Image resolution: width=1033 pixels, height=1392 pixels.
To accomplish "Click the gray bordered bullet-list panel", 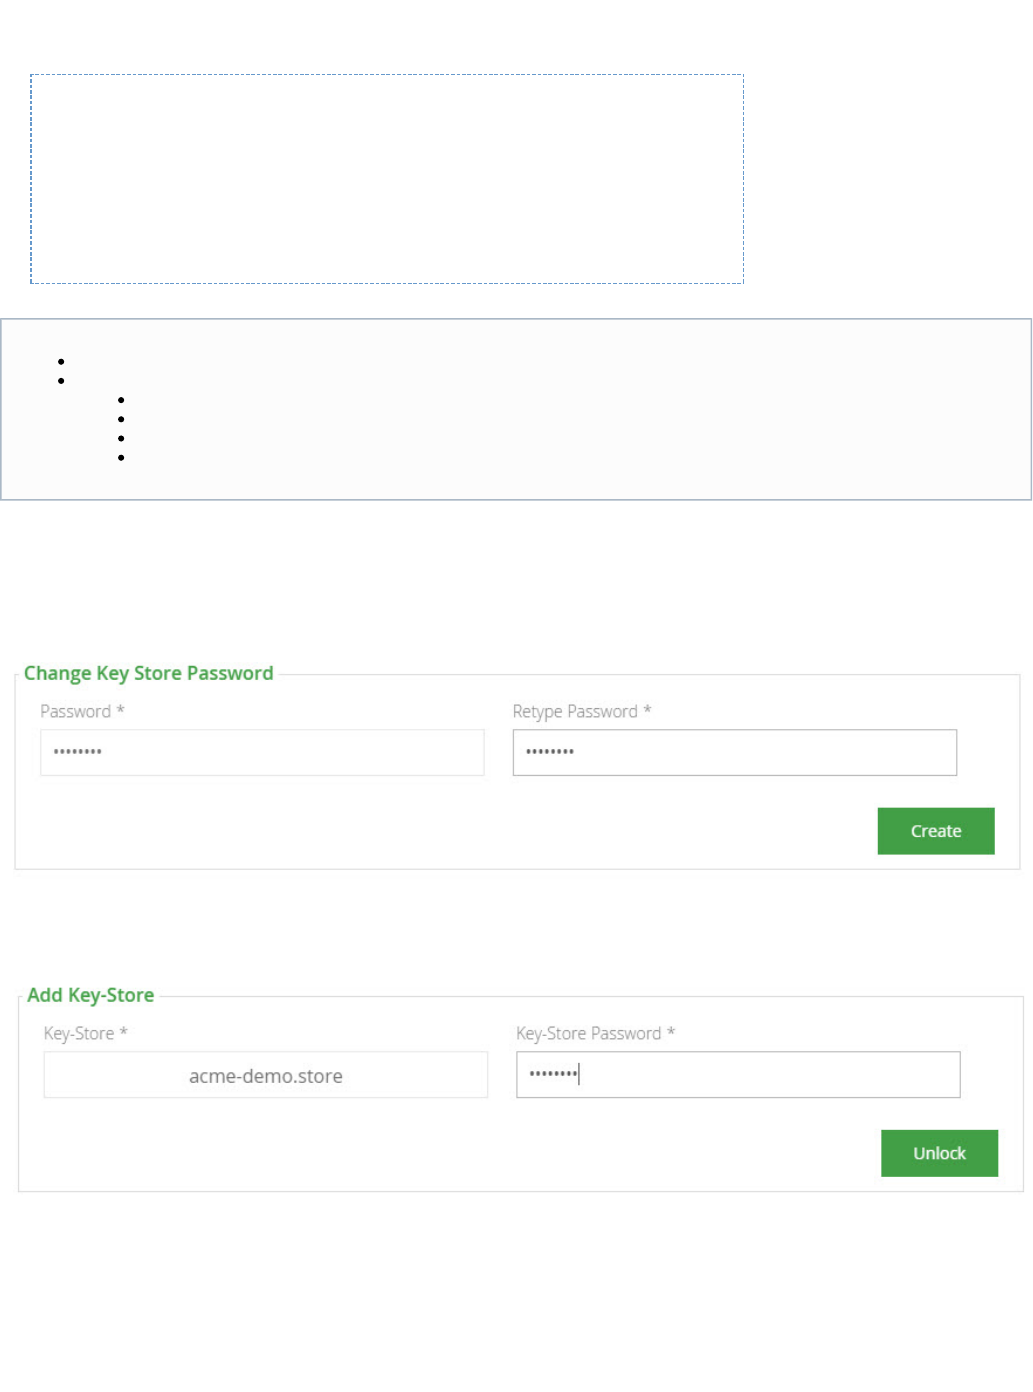I will [x=600, y=410].
